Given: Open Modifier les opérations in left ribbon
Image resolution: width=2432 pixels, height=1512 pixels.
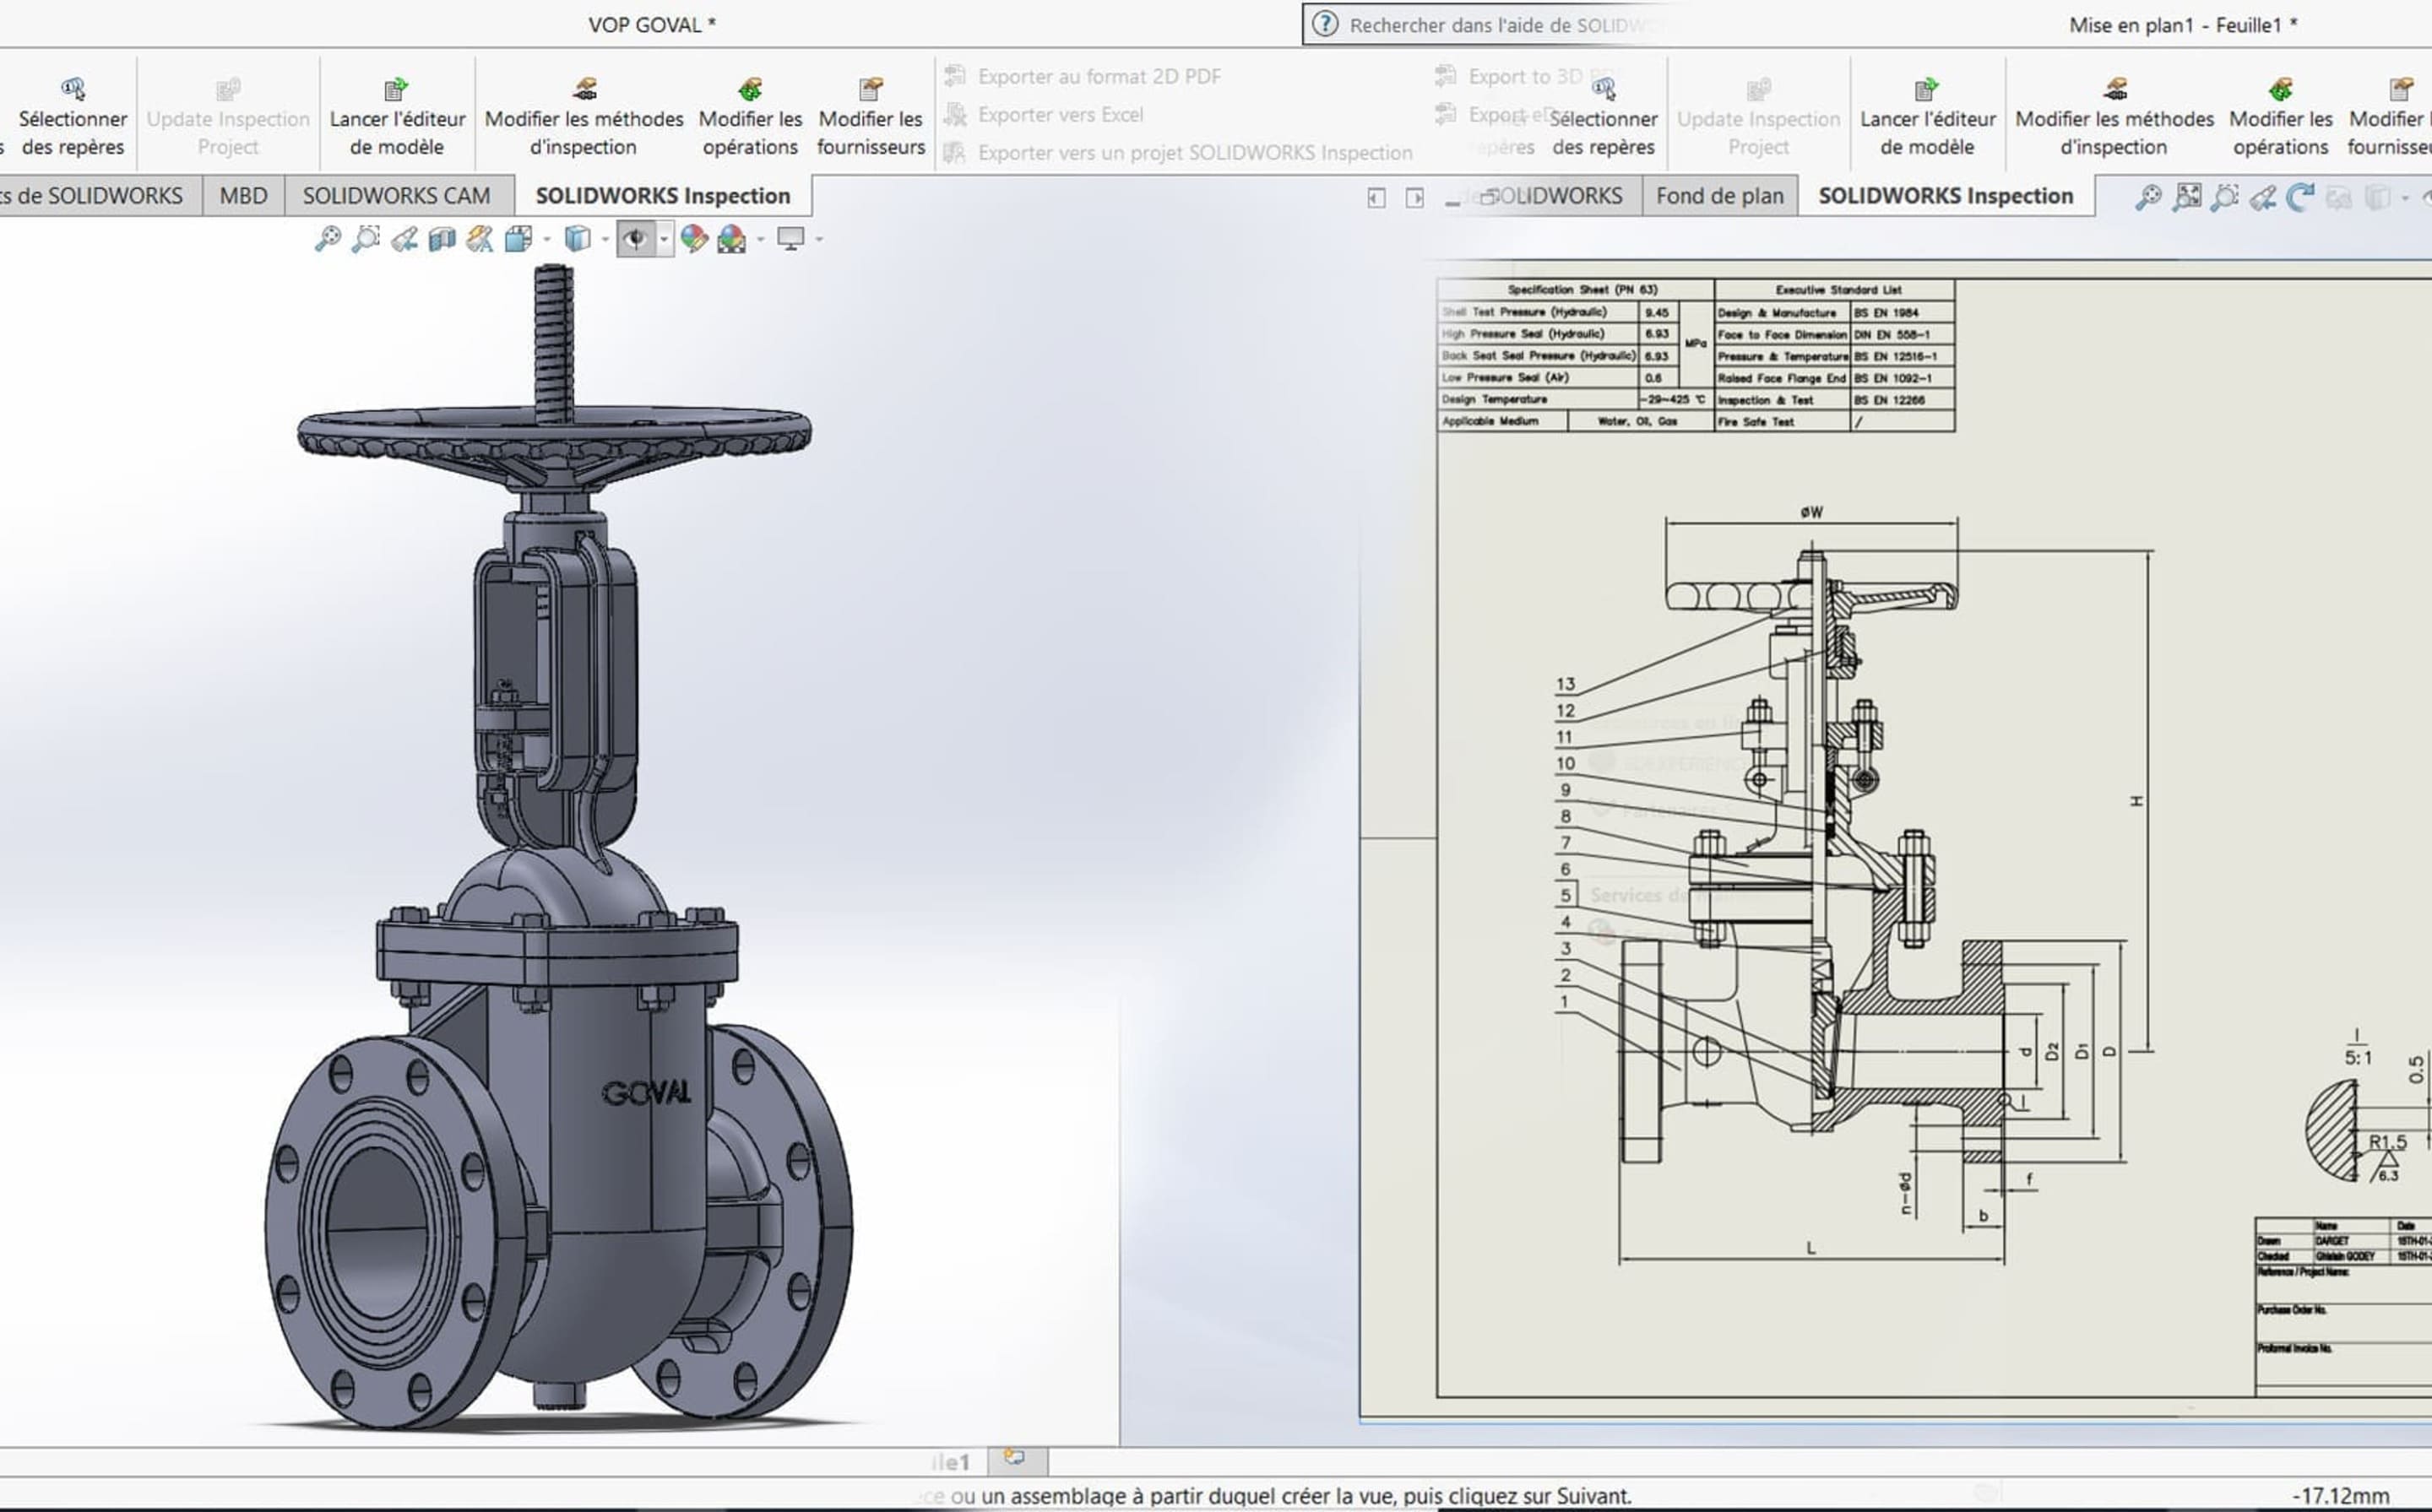Looking at the screenshot, I should [750, 117].
